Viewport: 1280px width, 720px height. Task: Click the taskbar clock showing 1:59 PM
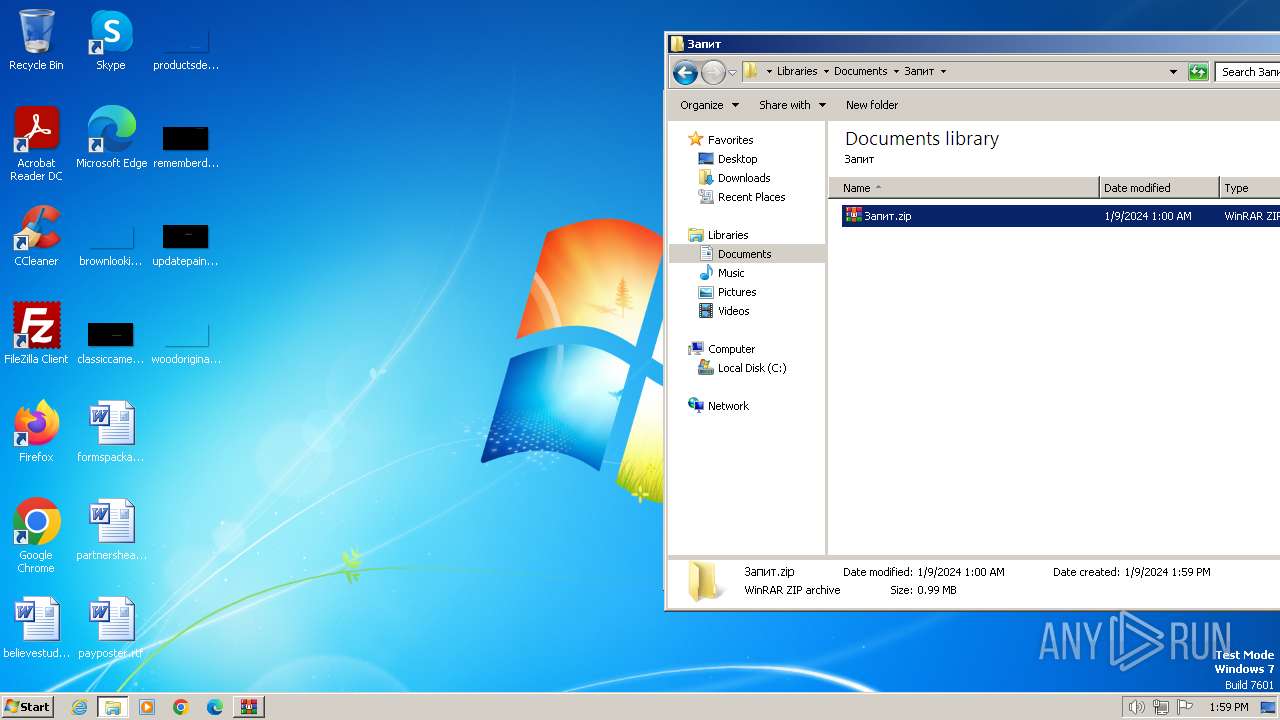[x=1228, y=707]
